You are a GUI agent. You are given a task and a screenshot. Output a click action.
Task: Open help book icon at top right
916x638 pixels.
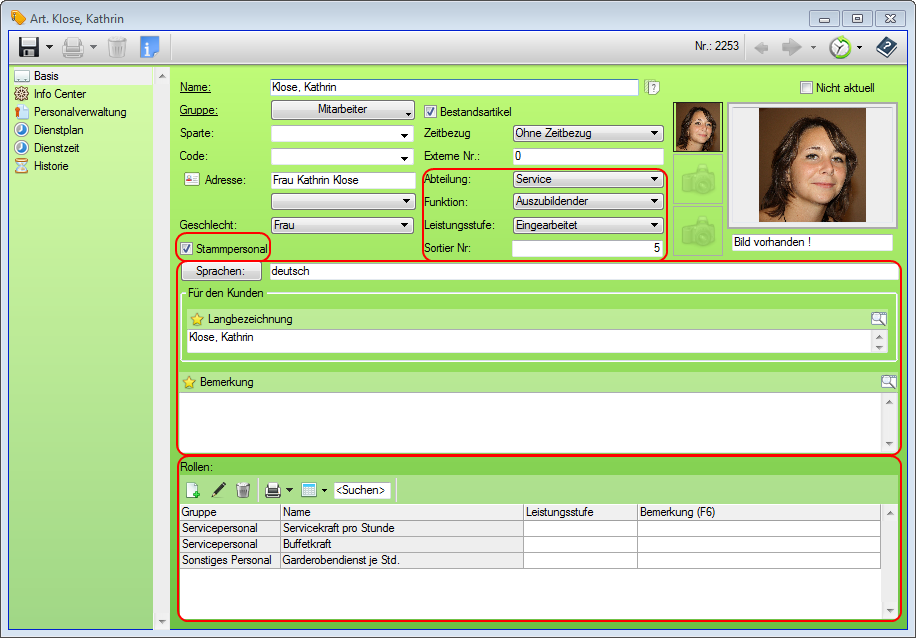pyautogui.click(x=886, y=47)
